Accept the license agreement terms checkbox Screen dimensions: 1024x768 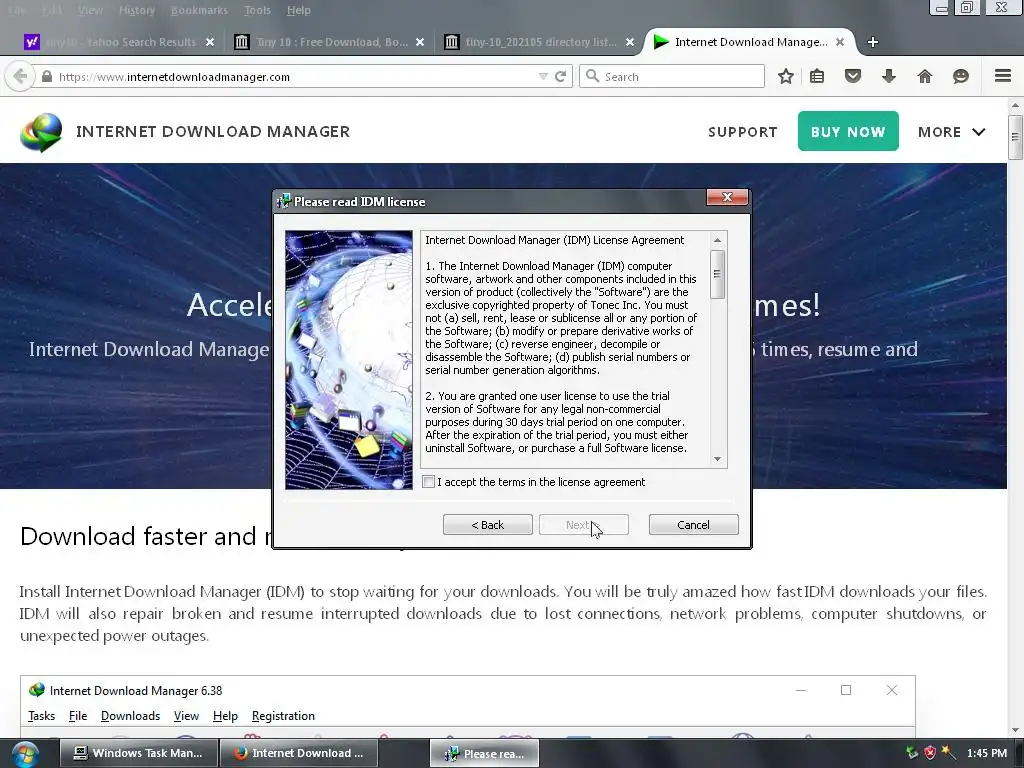(x=428, y=482)
